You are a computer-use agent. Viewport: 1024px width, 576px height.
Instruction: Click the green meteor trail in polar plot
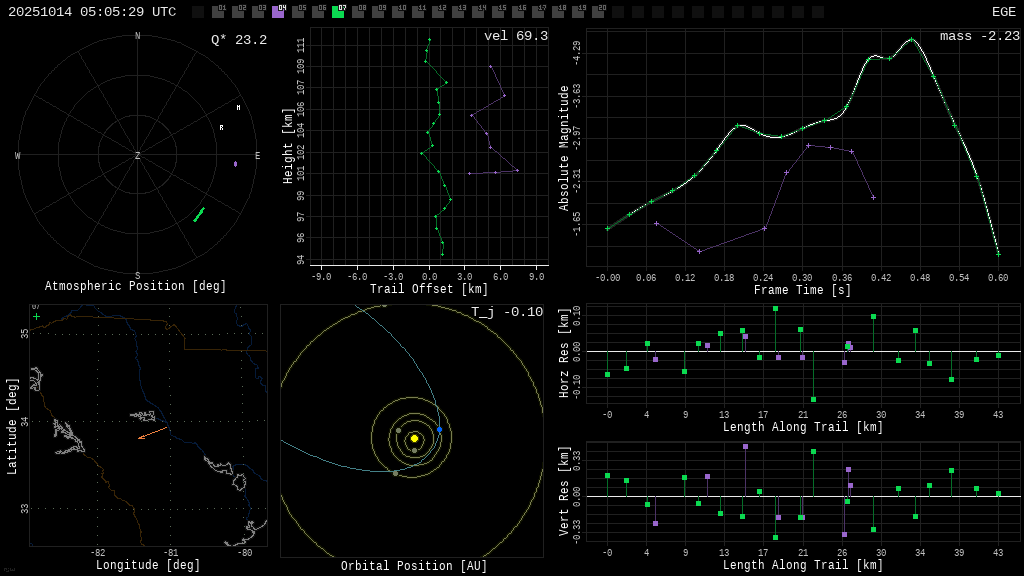tap(199, 215)
